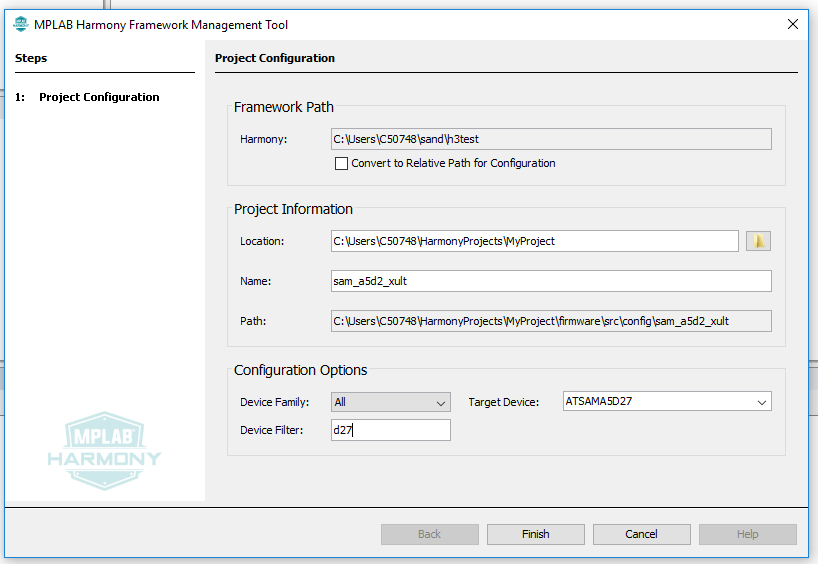This screenshot has width=818, height=564.
Task: Click the Location label
Action: 262,241
